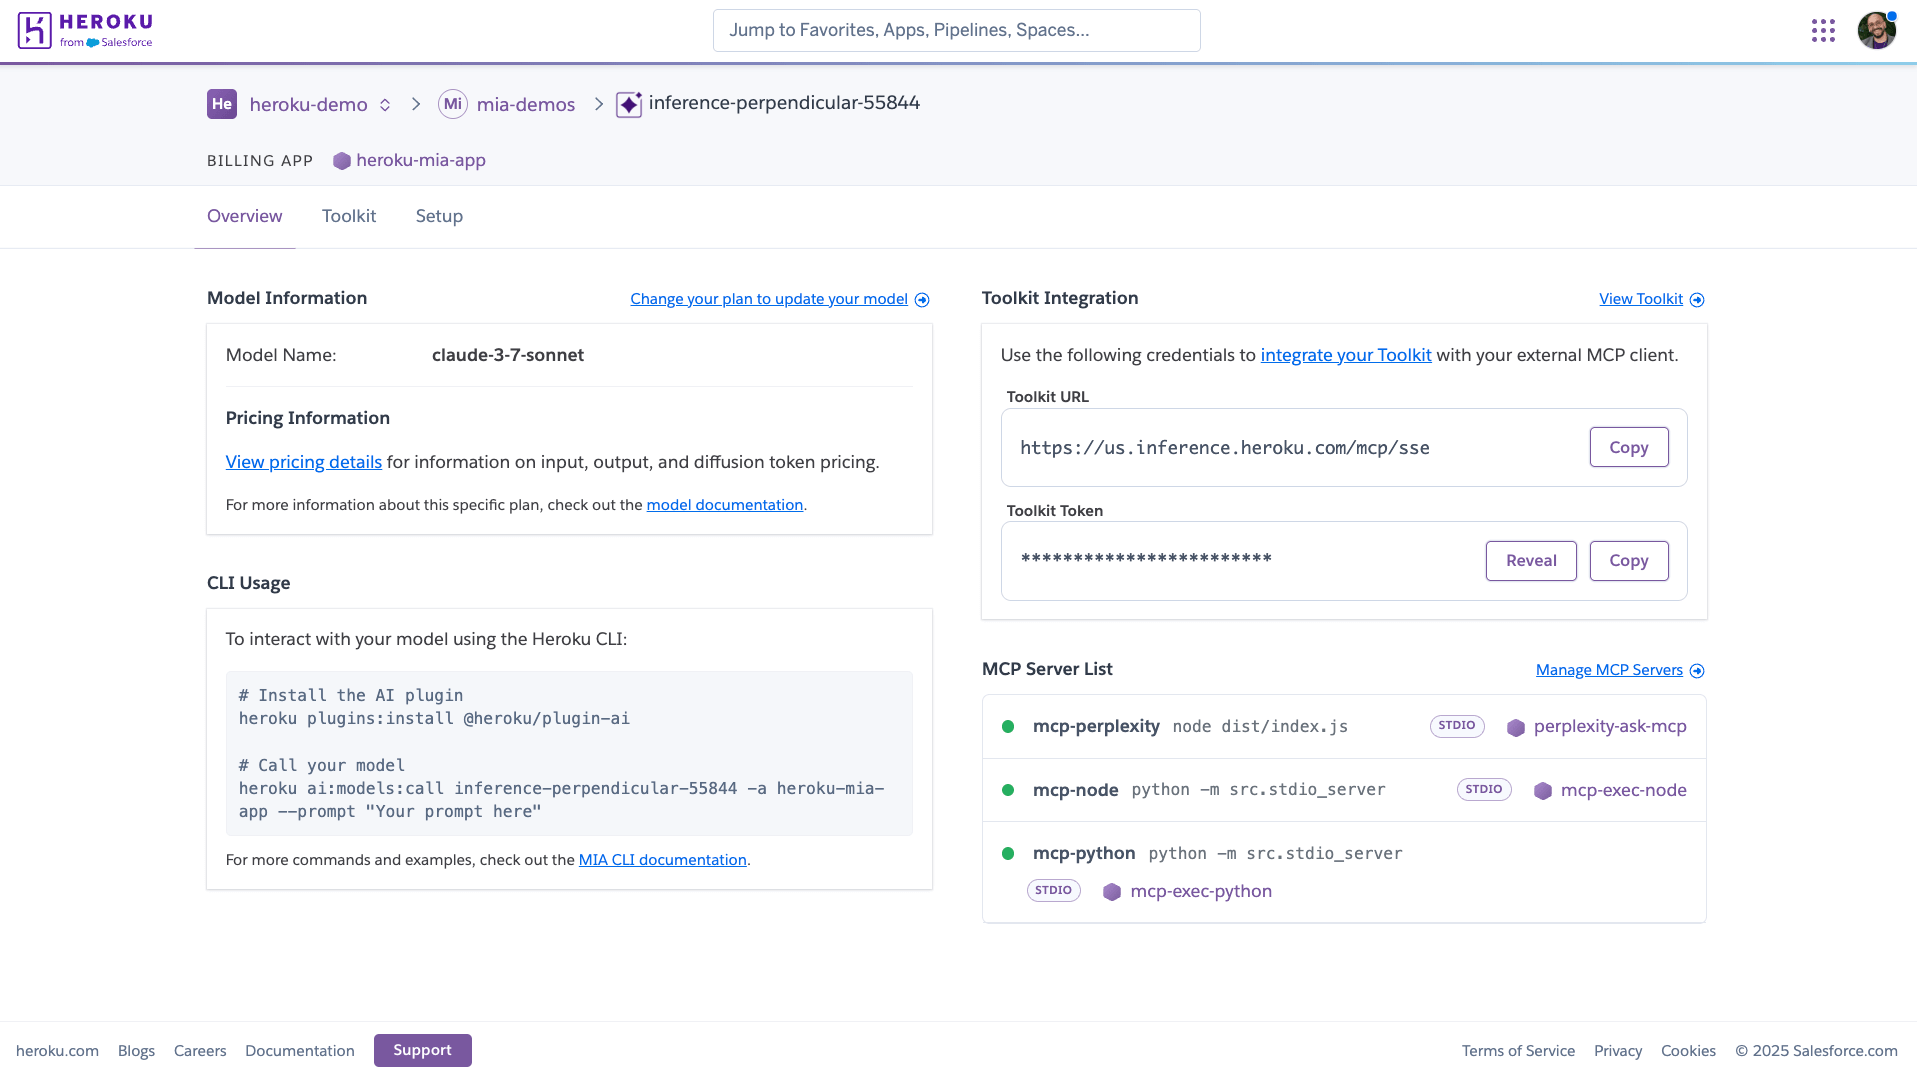
Task: Click the arrow icon beside Manage MCP Servers
Action: tap(1697, 671)
